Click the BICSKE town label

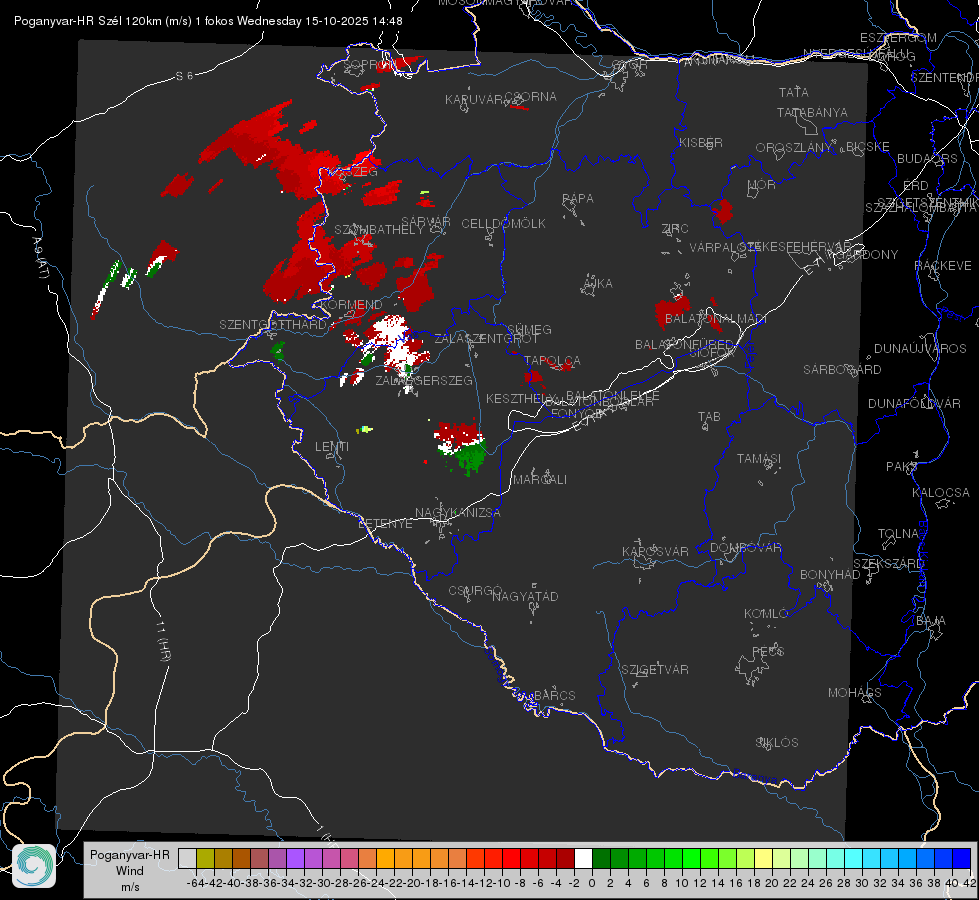click(x=868, y=147)
